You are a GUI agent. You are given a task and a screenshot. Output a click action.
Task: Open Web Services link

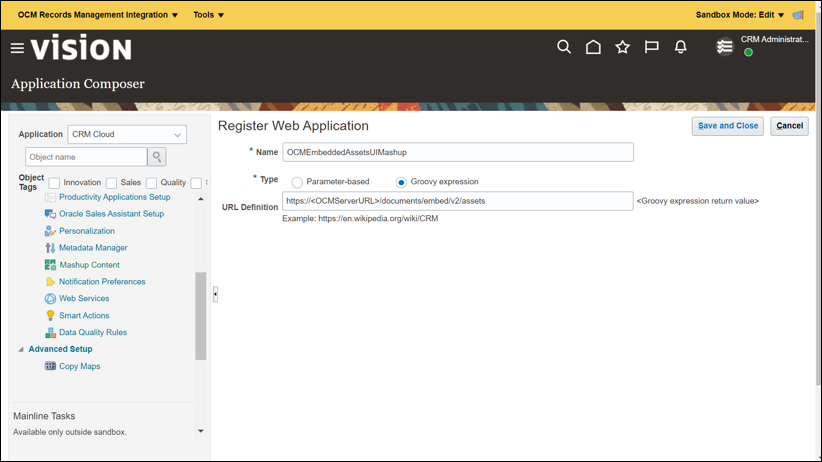point(84,298)
